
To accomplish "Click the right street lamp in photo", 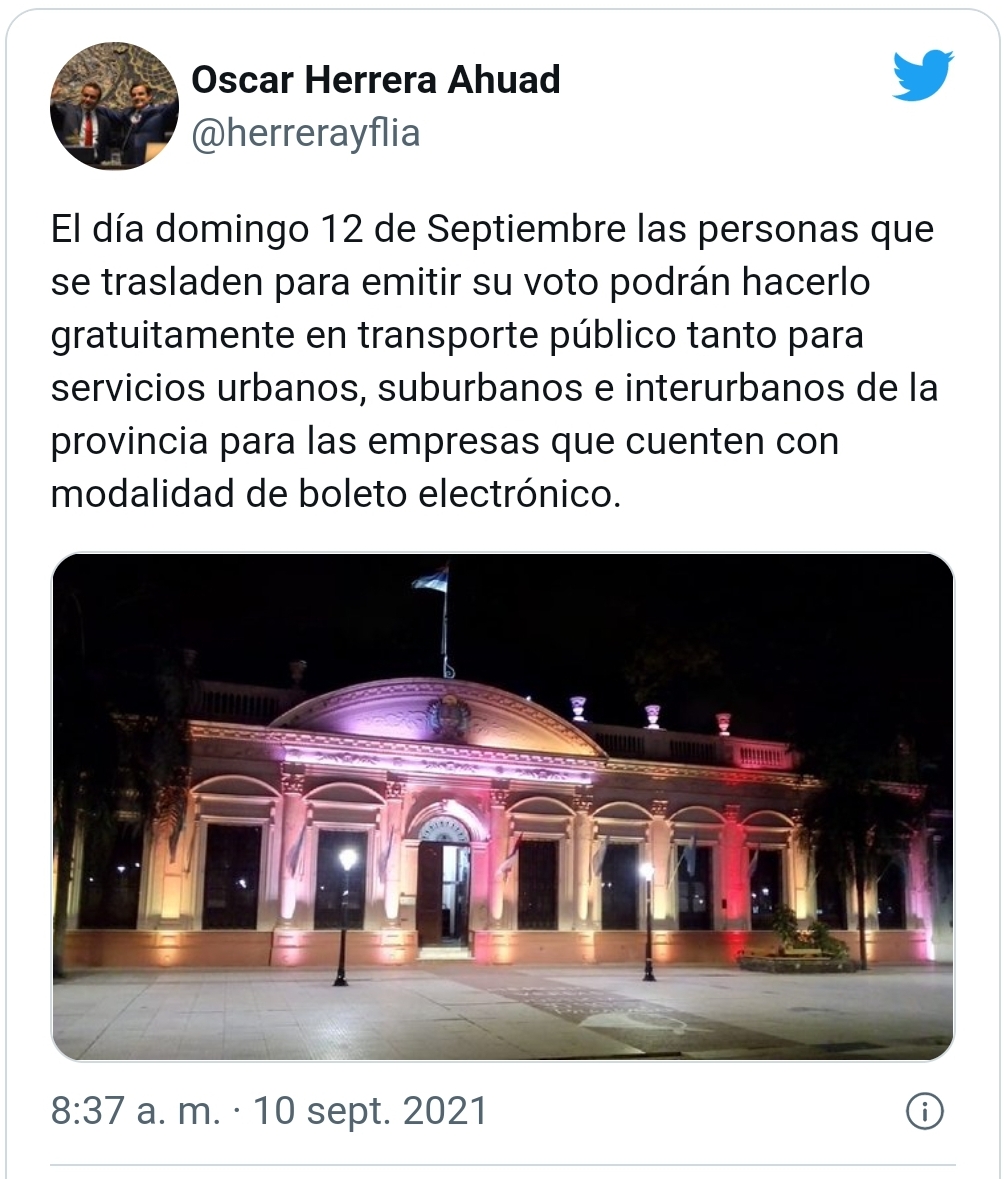I will [648, 921].
